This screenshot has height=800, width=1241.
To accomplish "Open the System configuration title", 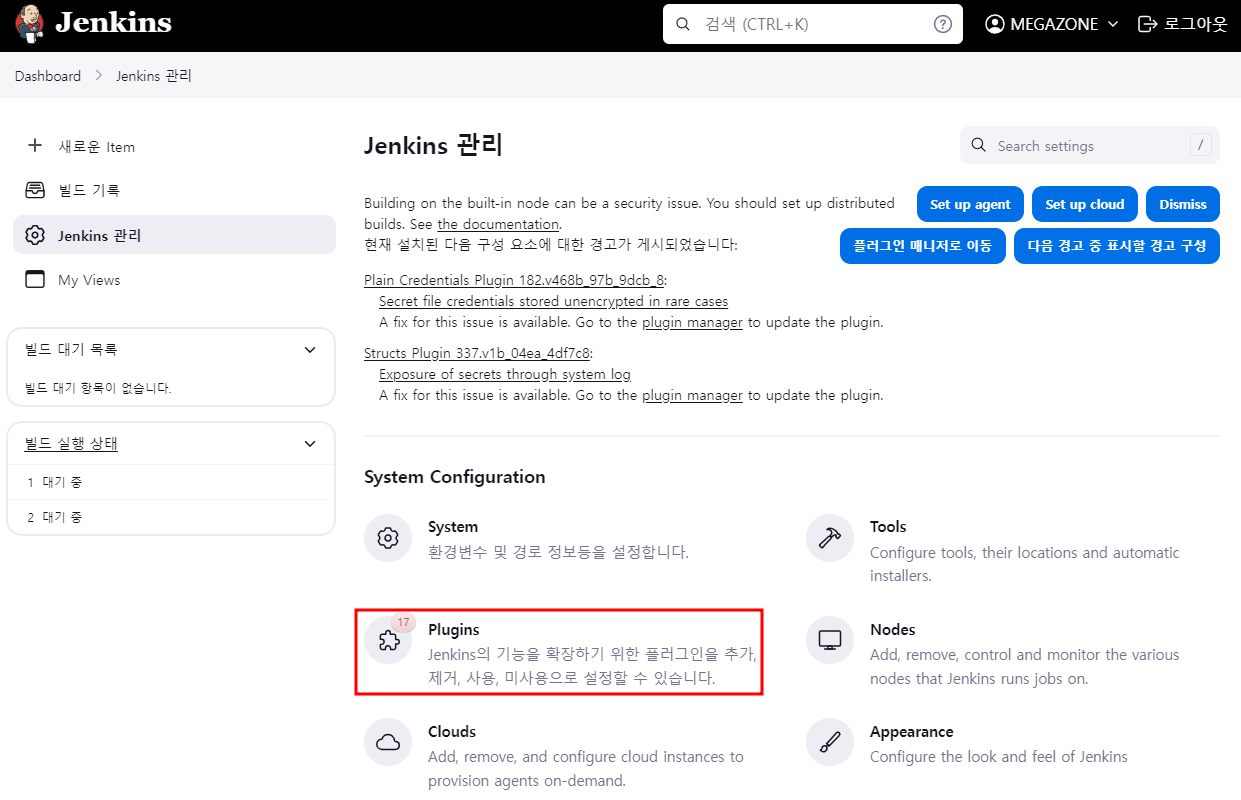I will 453,527.
